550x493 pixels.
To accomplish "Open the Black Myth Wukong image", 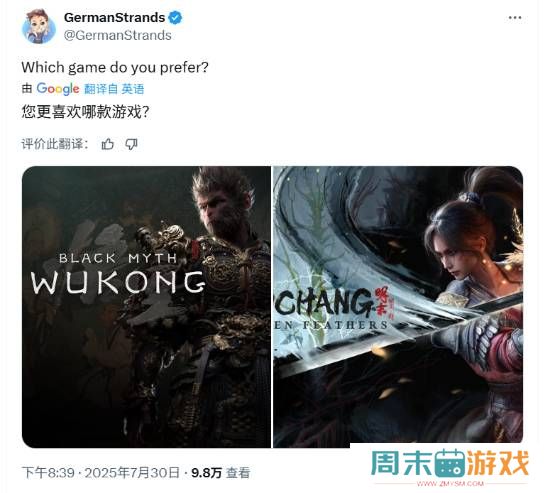I will [146, 307].
